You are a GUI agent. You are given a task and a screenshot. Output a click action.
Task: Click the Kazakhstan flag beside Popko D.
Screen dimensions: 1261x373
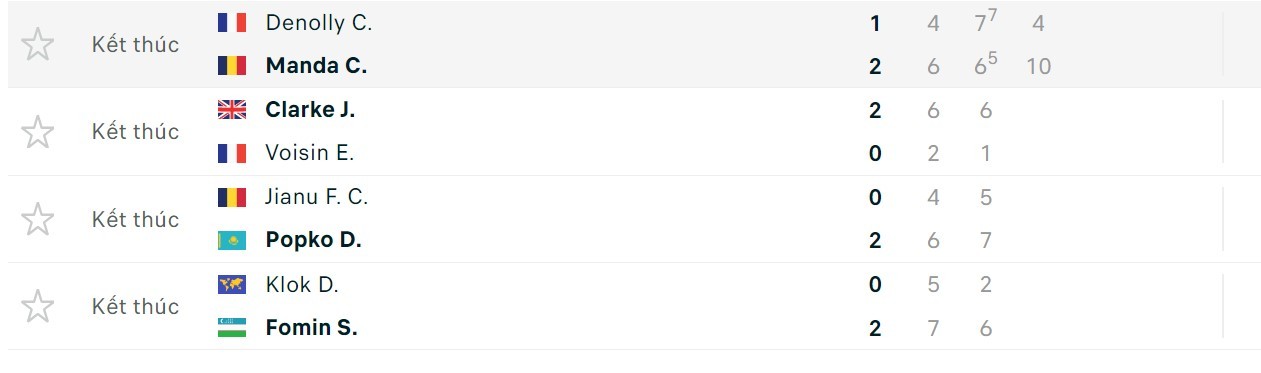pos(232,240)
